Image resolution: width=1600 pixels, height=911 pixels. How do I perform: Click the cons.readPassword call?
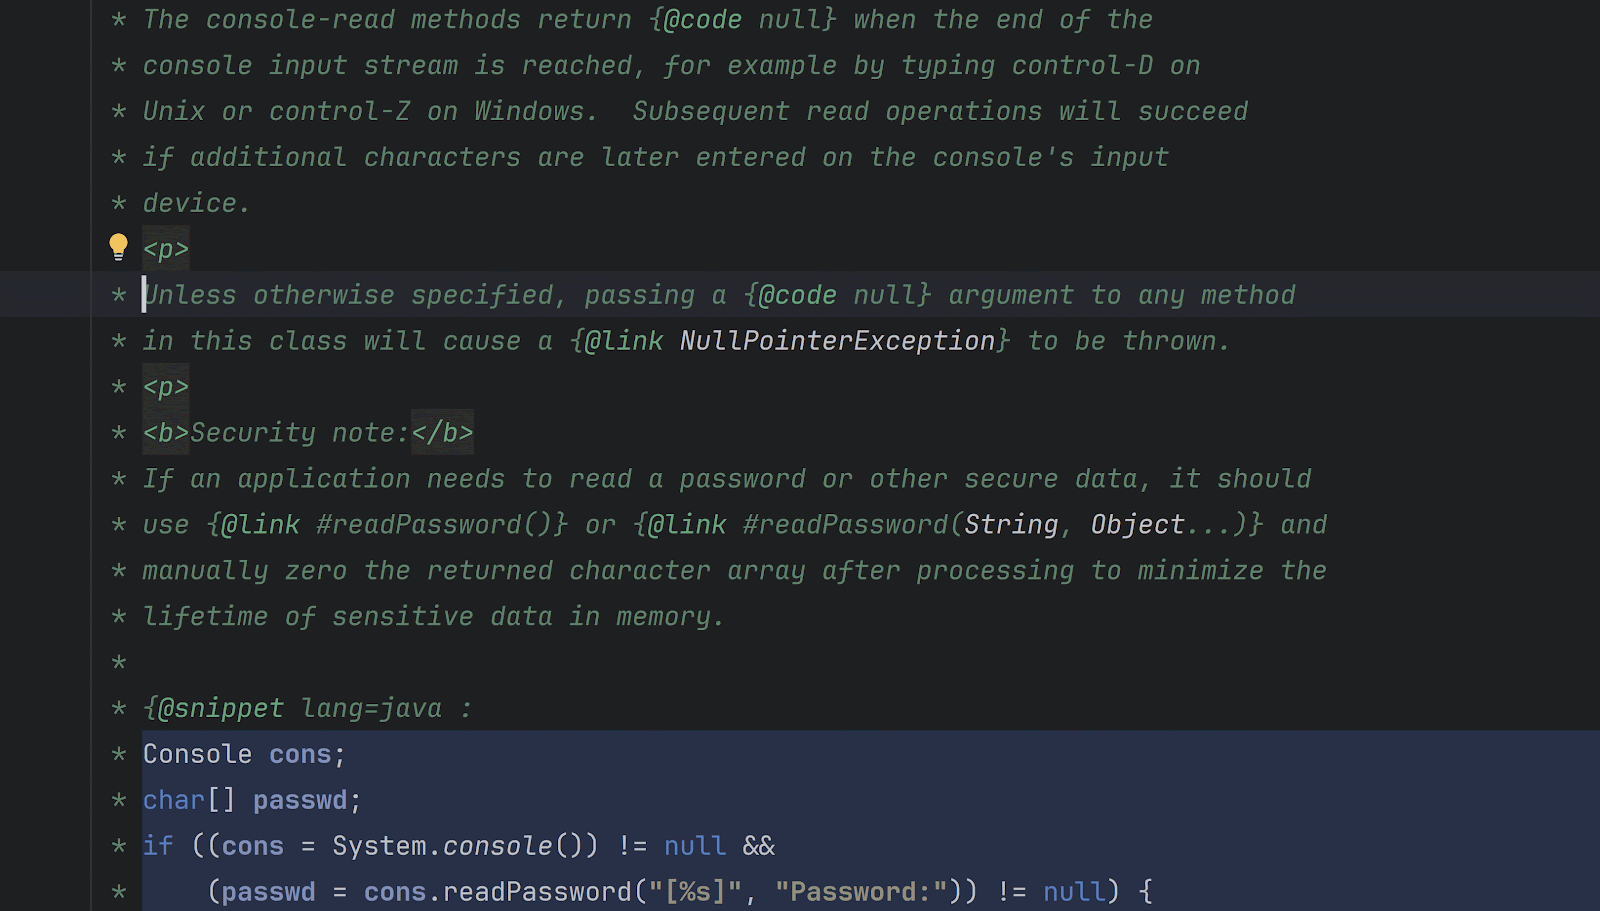pyautogui.click(x=497, y=892)
